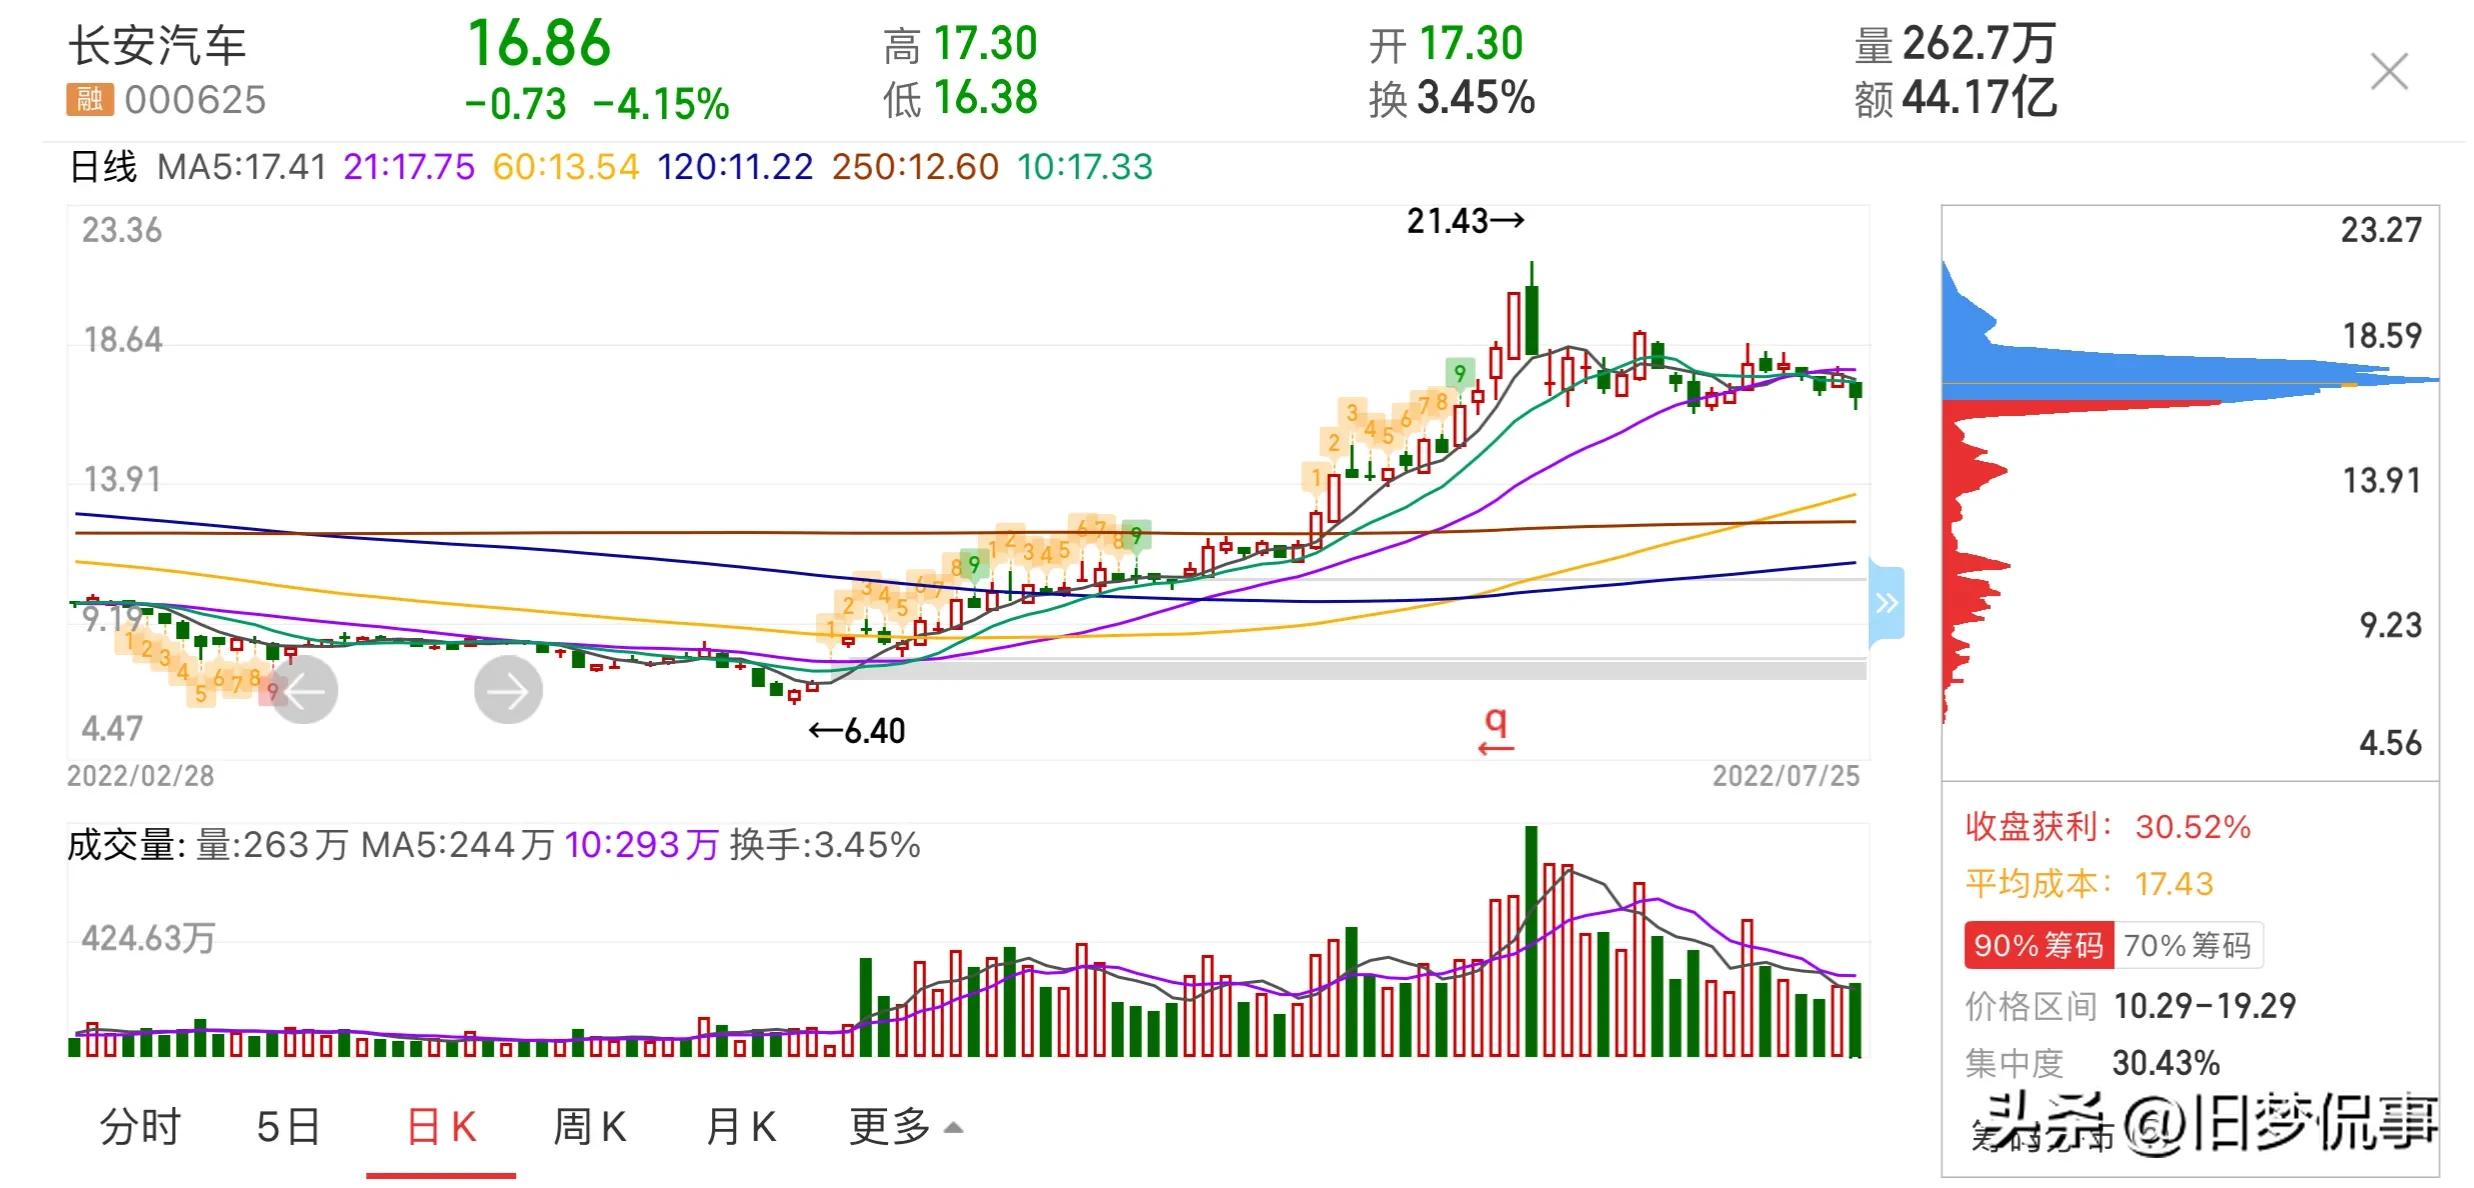The image size is (2474, 1188).
Task: Click the stock name 长安汽车
Action: click(157, 45)
